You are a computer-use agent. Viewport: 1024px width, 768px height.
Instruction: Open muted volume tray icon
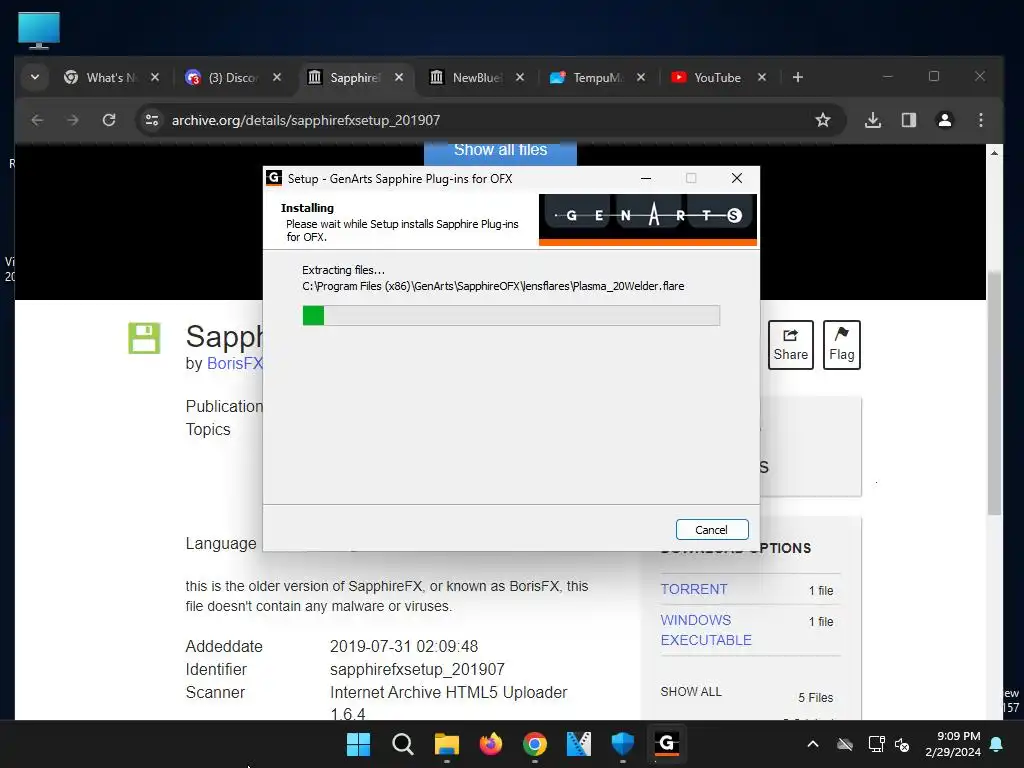903,744
